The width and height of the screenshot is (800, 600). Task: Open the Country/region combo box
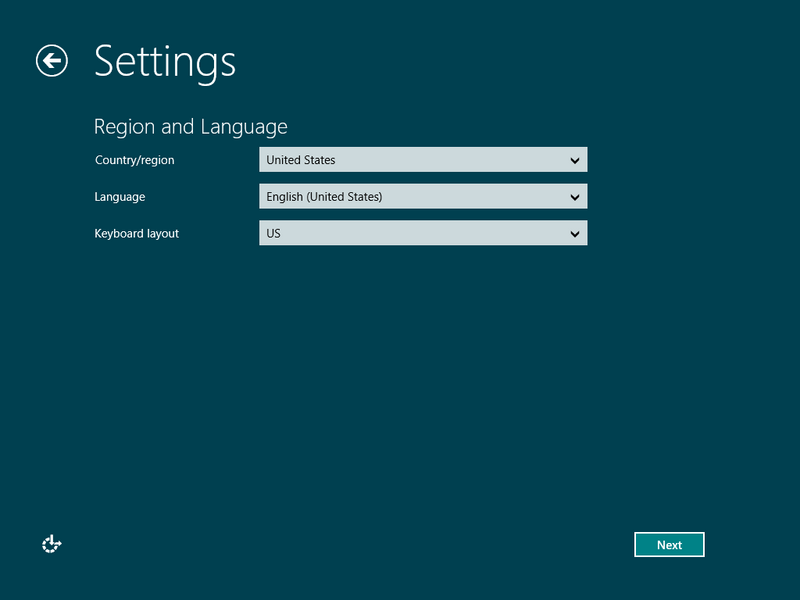click(422, 160)
